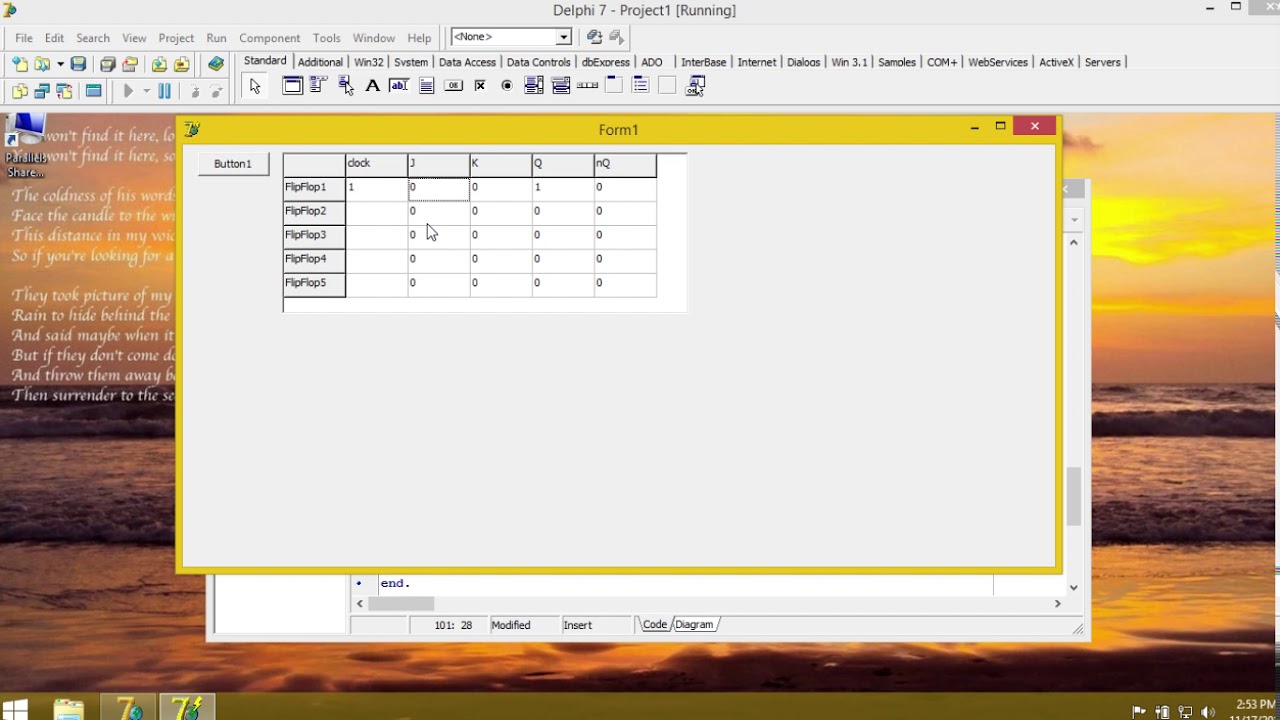Pick the Memo component in the palette
This screenshot has height=720, width=1280.
pos(426,86)
